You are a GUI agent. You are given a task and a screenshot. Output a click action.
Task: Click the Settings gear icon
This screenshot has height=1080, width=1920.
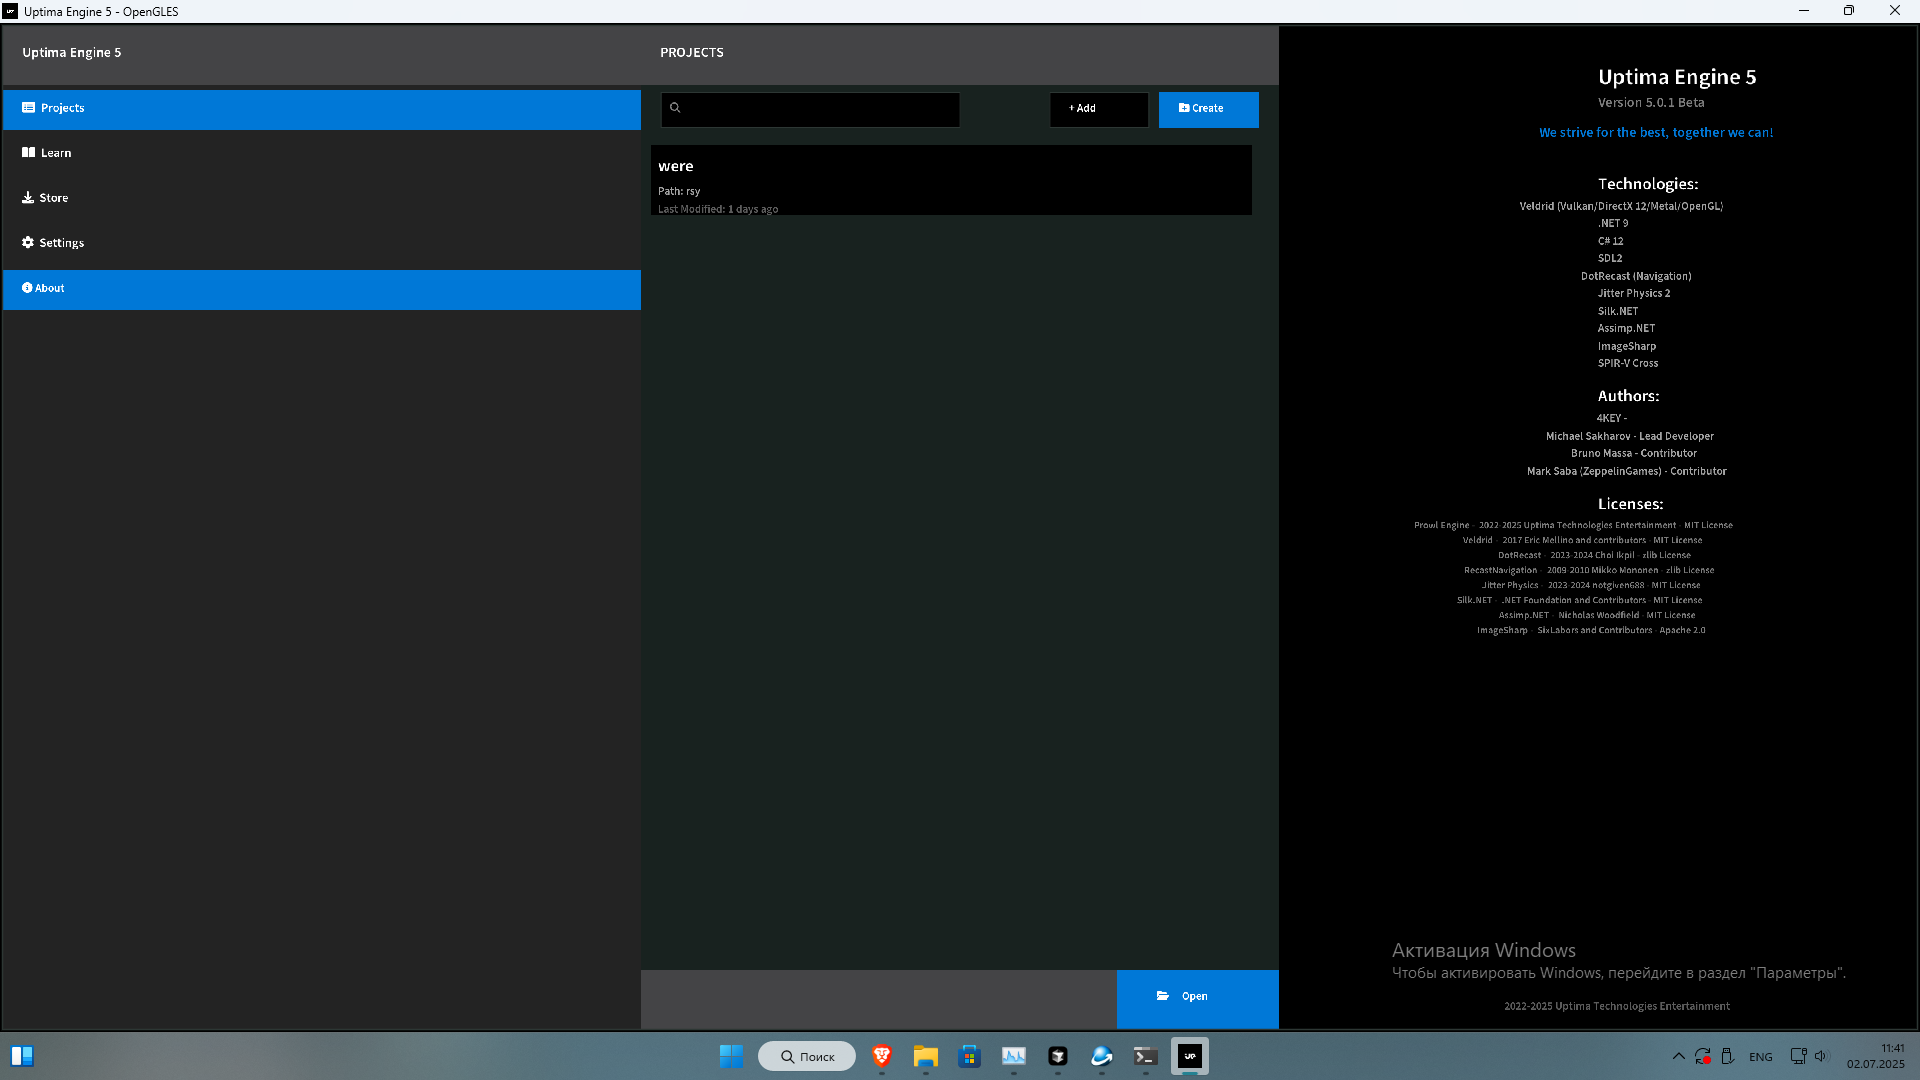28,243
